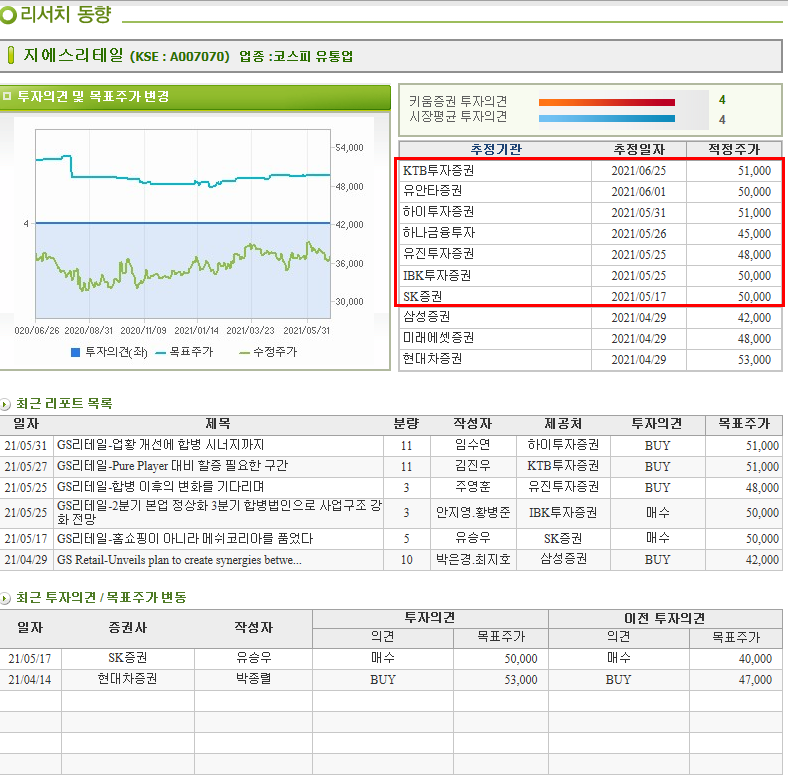Click the 이전 투자의견 header
Image resolution: width=788 pixels, height=776 pixels.
[x=664, y=619]
